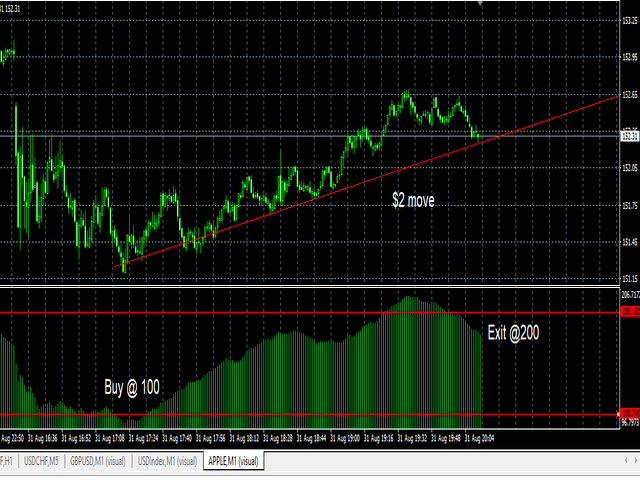Click the "31 Aug 17:56" time label
Viewport: 640px width, 480px height.
[211, 439]
